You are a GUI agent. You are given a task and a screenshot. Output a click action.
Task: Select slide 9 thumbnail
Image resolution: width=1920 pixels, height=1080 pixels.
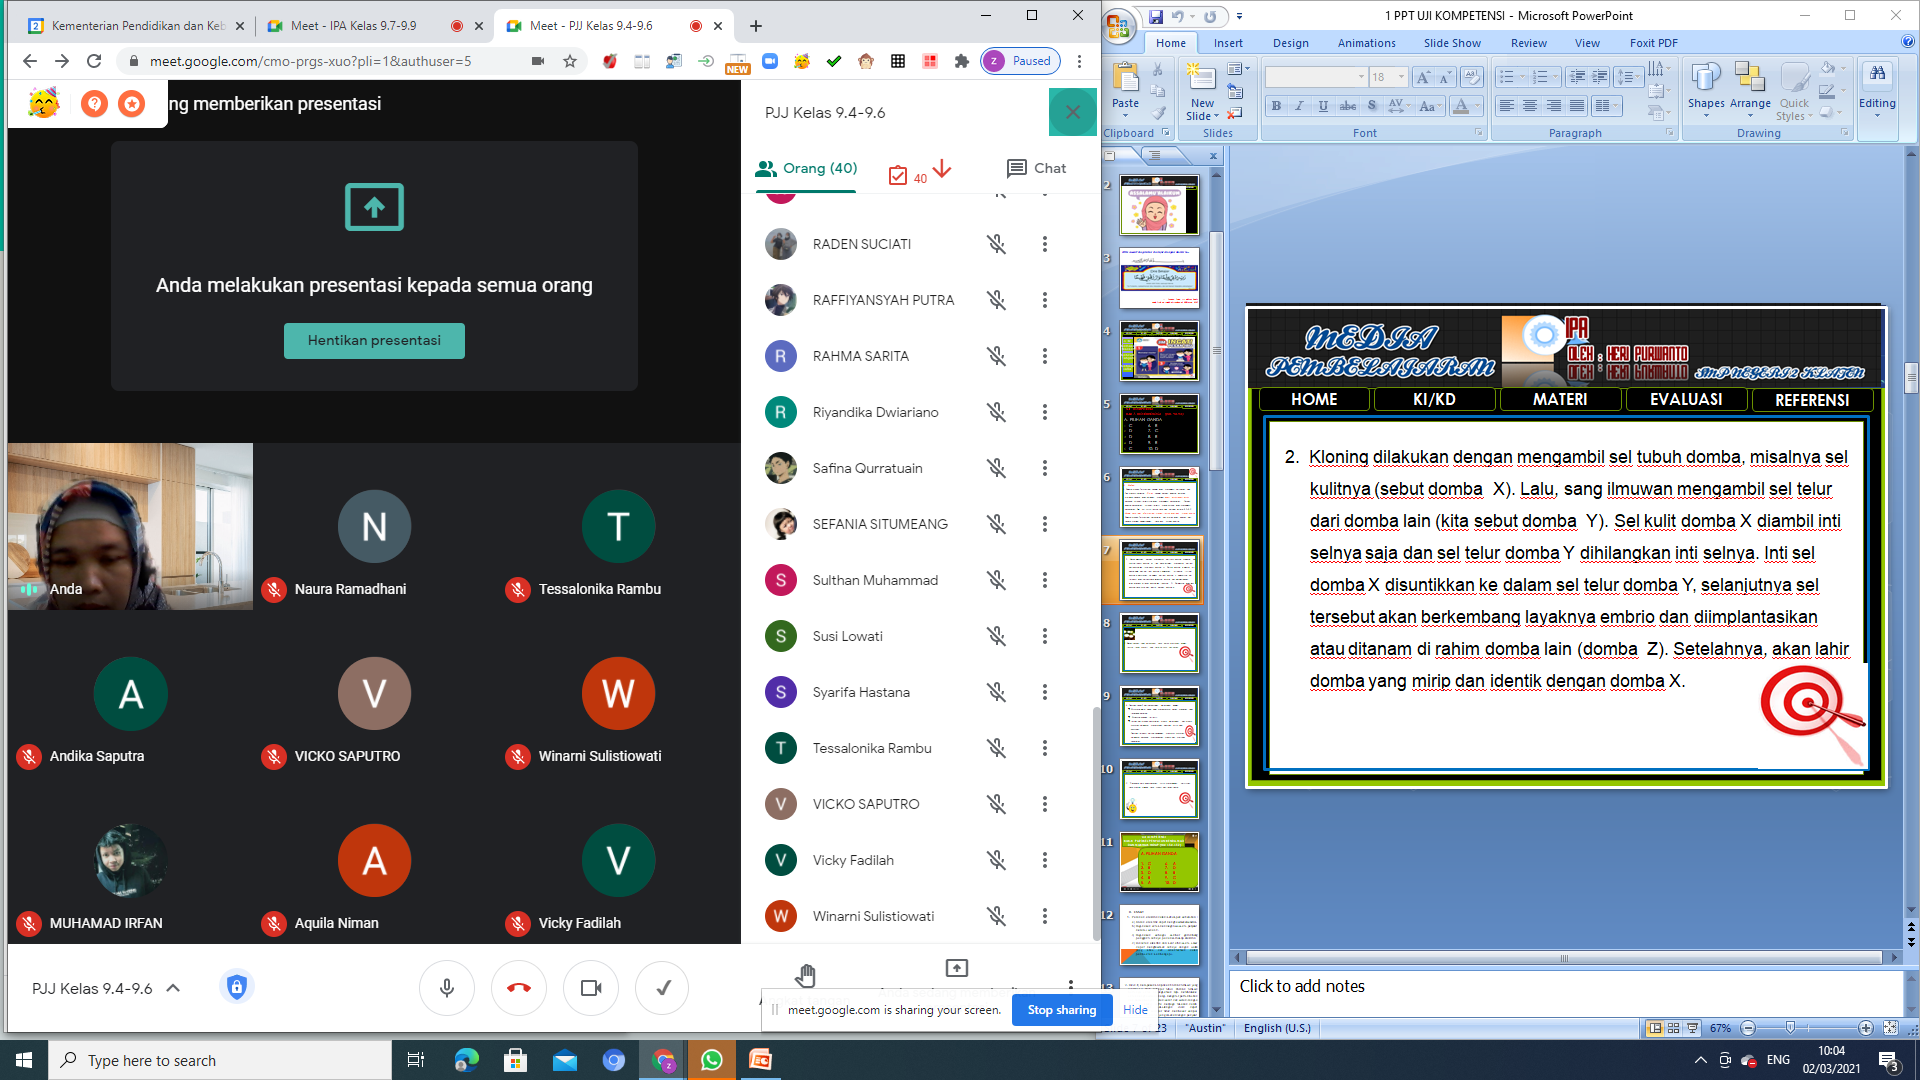pyautogui.click(x=1159, y=716)
